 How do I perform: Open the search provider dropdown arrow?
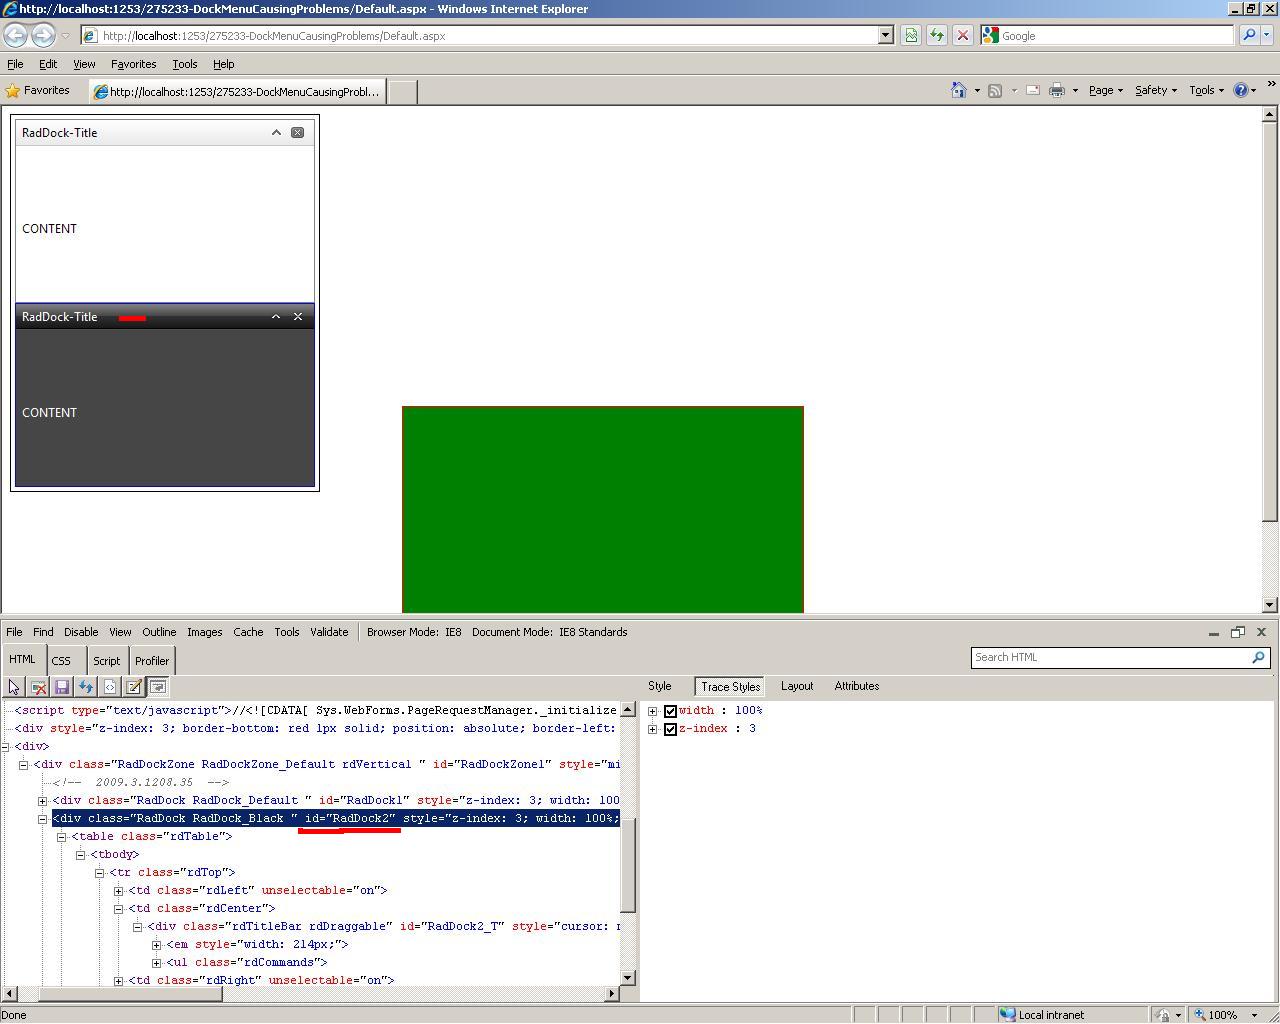point(1266,35)
